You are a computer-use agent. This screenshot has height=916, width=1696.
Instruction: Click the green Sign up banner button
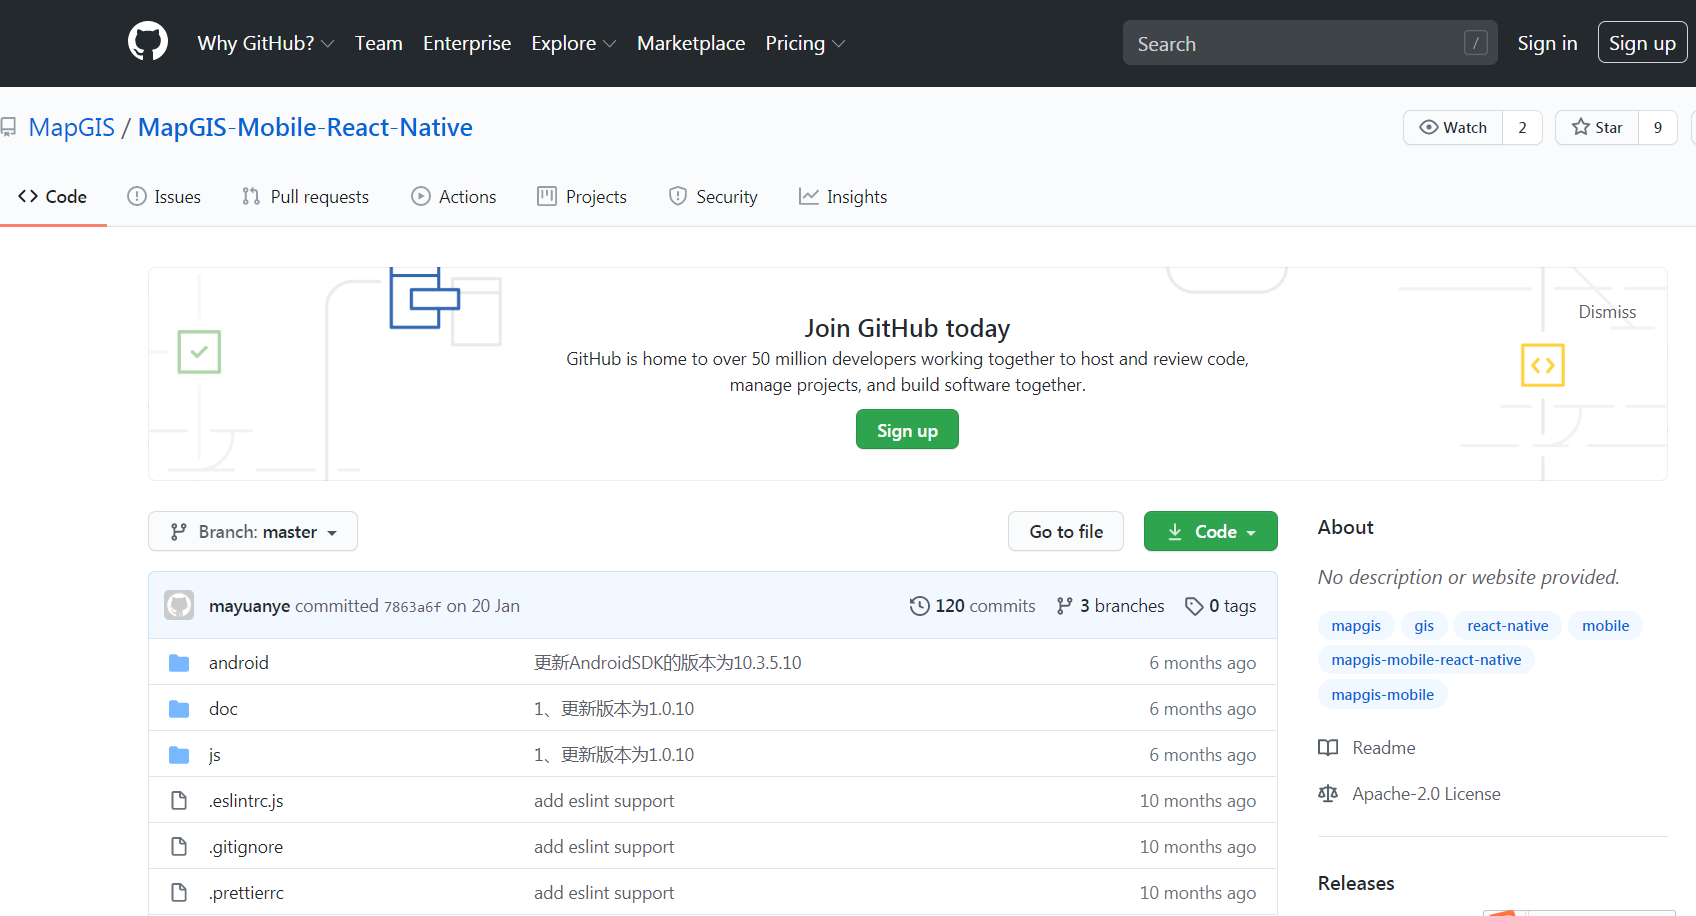point(907,430)
